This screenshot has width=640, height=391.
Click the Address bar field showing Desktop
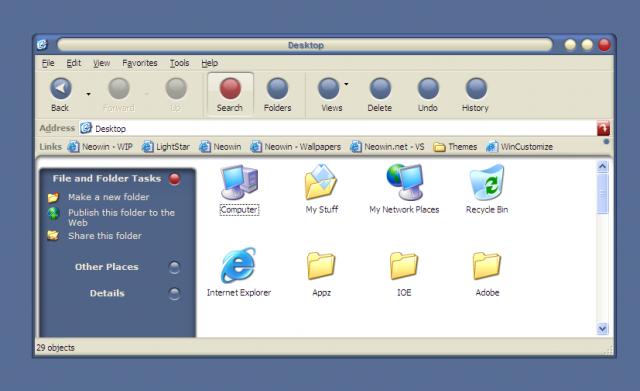click(338, 129)
